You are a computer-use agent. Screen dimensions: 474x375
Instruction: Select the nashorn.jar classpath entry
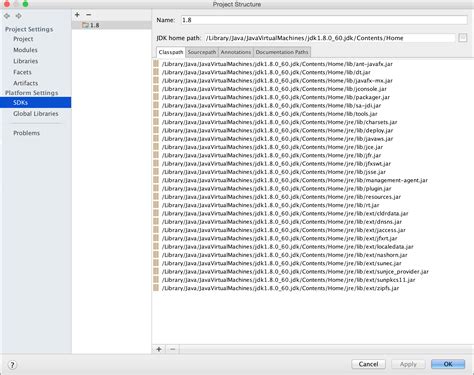click(x=285, y=255)
